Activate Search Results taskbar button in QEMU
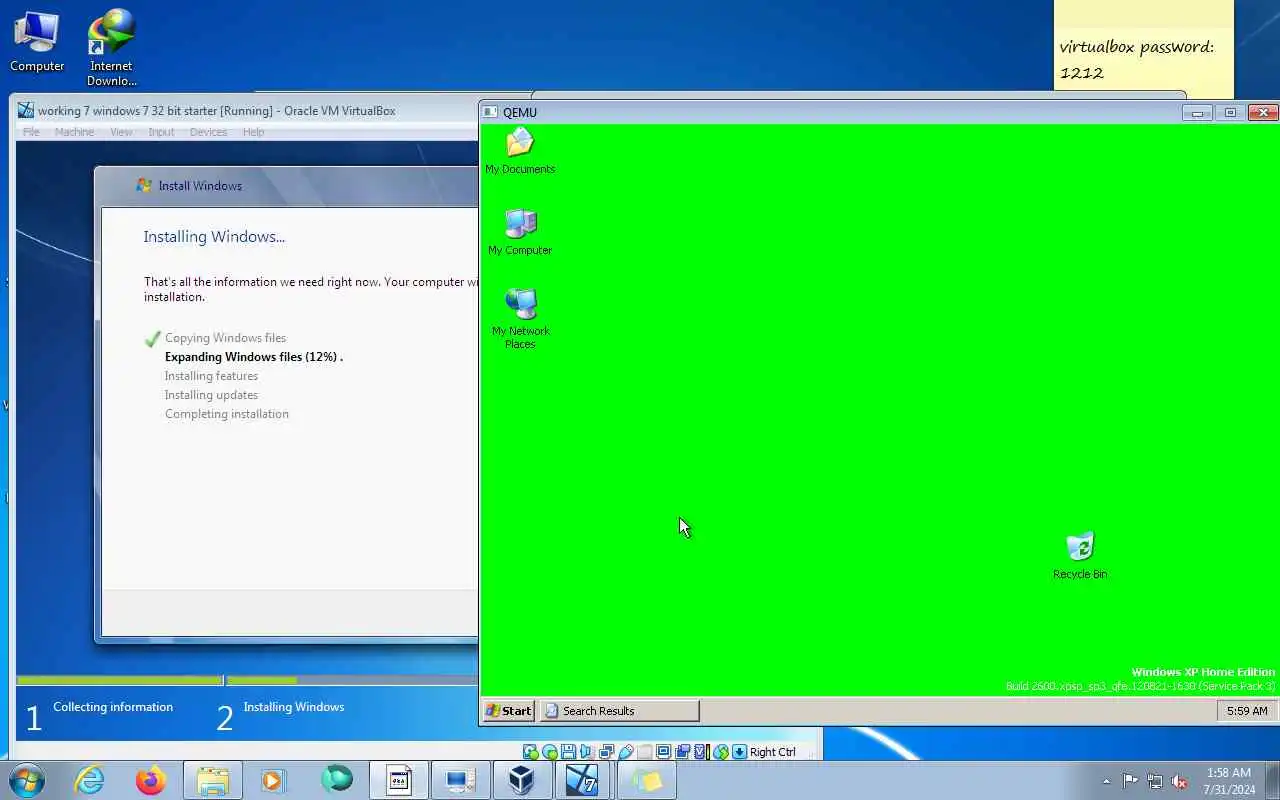1280x800 pixels. pos(619,711)
